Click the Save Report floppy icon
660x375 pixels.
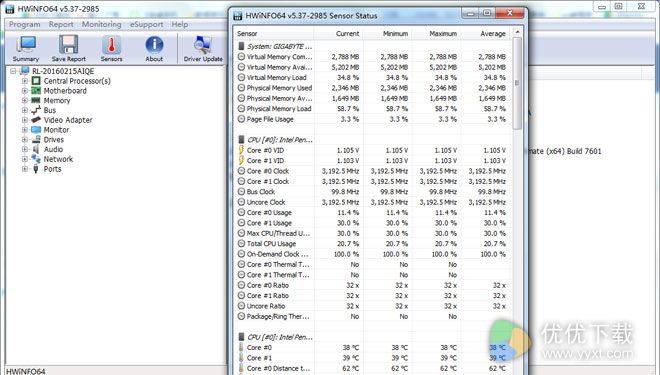pos(69,45)
